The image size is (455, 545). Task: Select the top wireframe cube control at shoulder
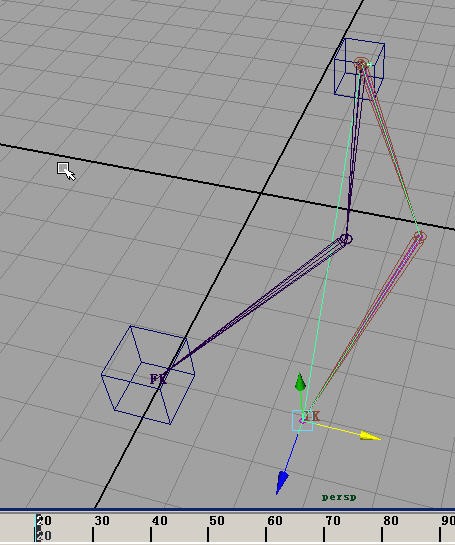359,69
